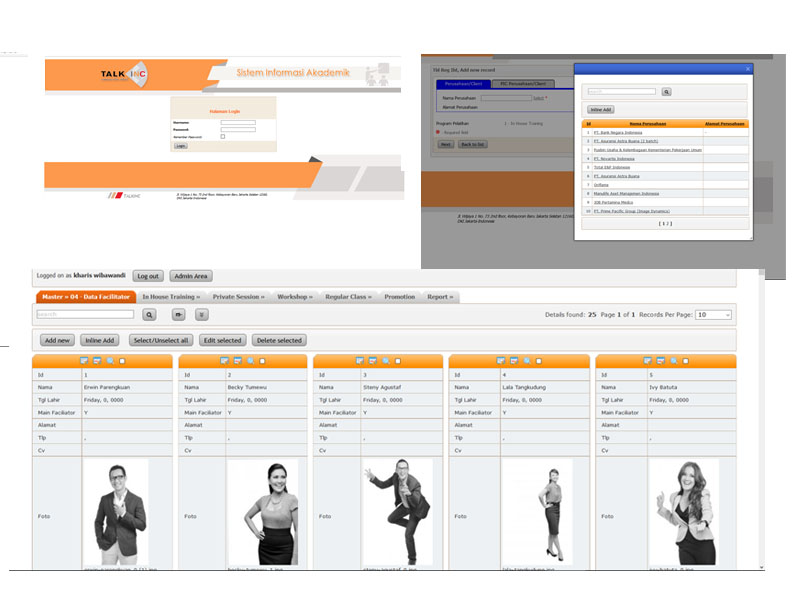Click the Username input field
Viewport: 800px width, 600px height.
pos(238,122)
